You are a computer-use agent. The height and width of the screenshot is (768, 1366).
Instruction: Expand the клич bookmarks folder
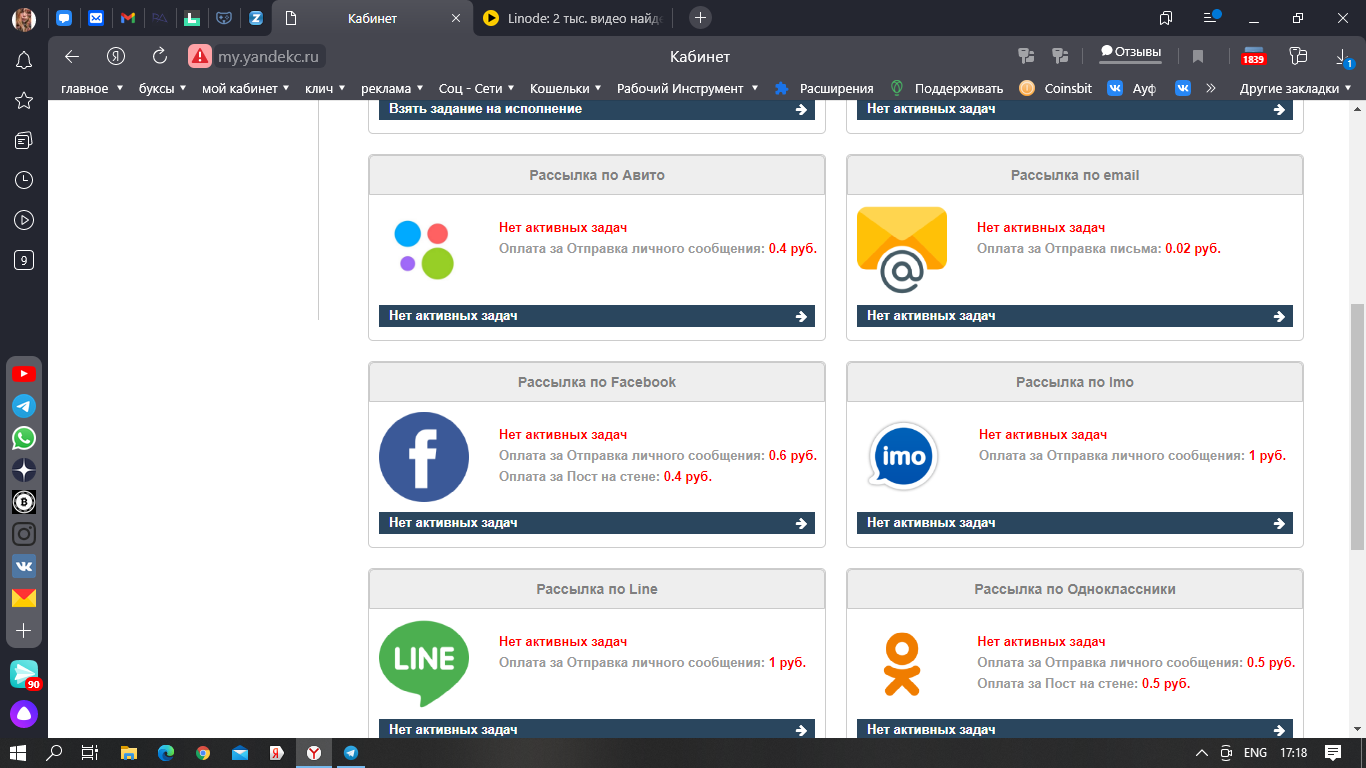coord(325,88)
